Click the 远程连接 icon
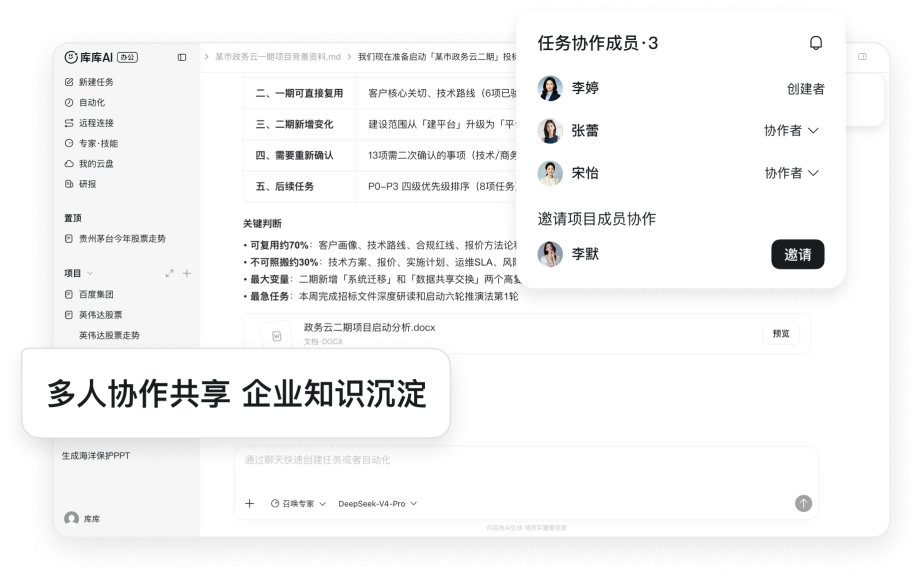The image size is (921, 577). coord(69,123)
